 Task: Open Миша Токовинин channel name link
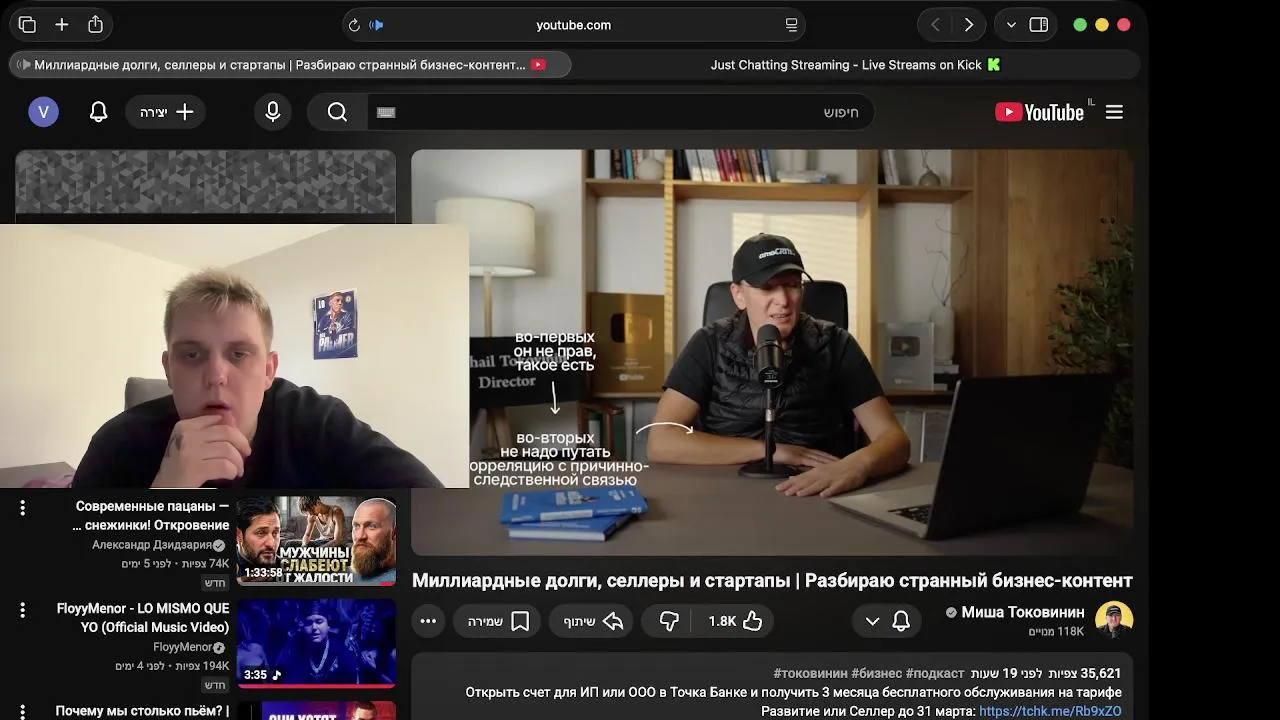click(x=1022, y=612)
